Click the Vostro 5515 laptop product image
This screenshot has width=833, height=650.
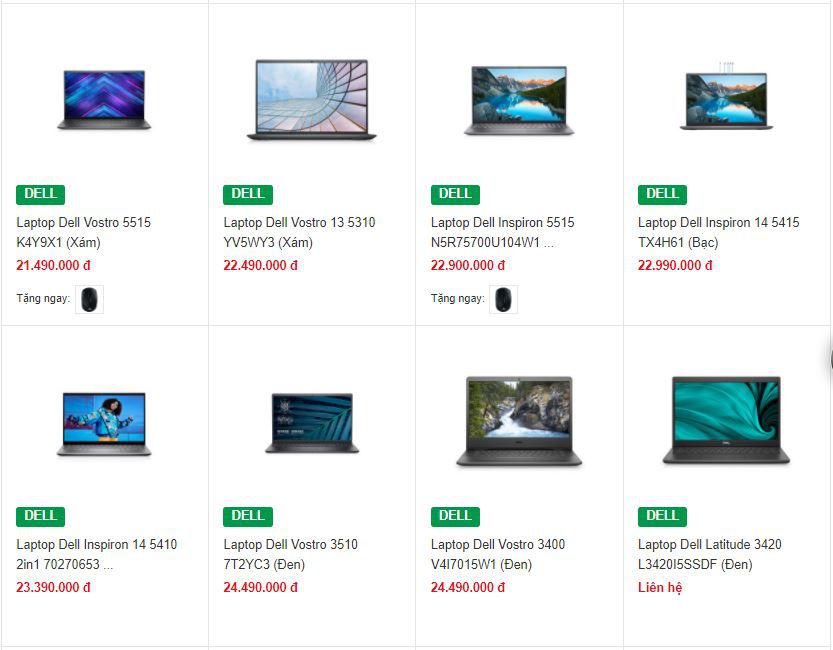(104, 100)
